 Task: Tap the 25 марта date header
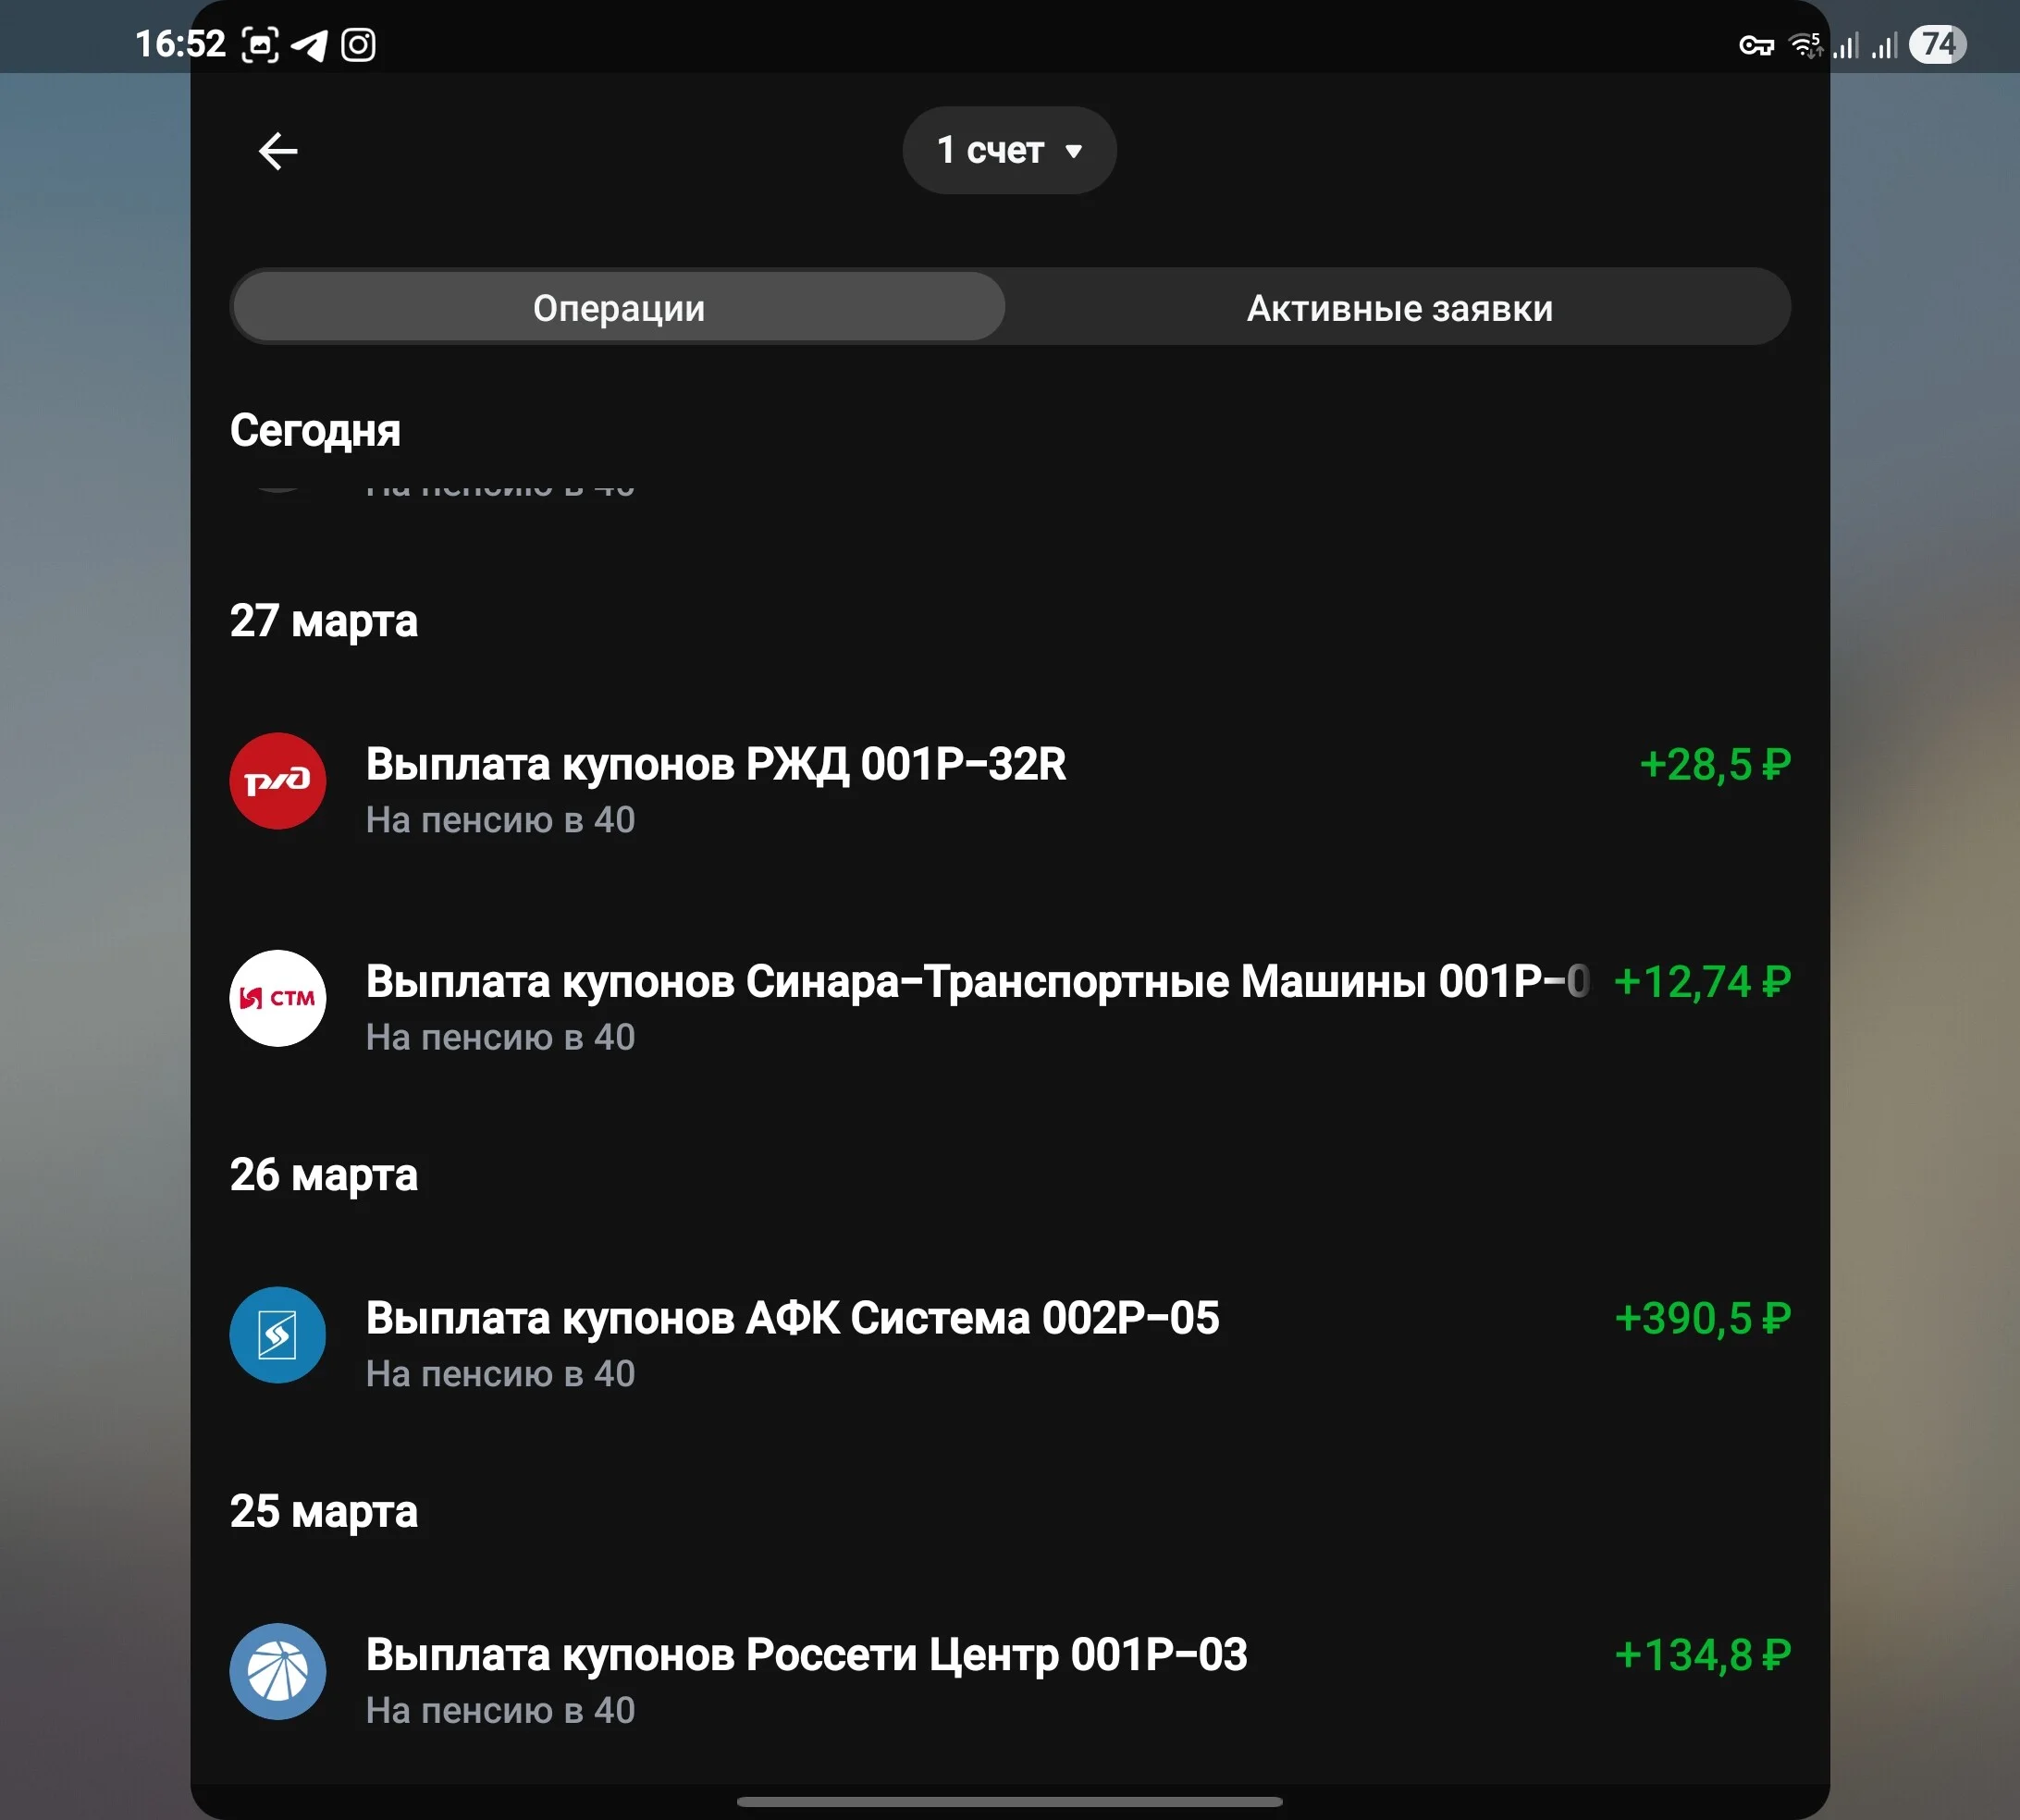click(x=323, y=1510)
